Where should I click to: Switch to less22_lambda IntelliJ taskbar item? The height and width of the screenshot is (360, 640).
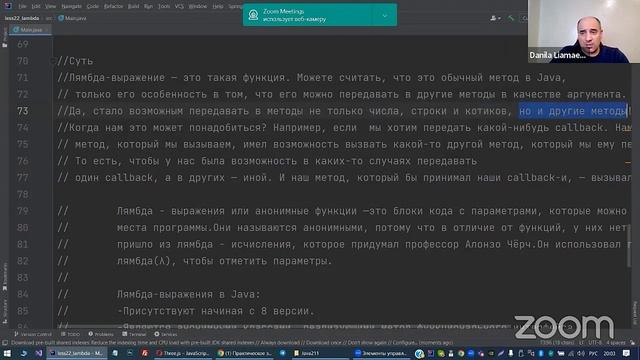click(x=77, y=353)
